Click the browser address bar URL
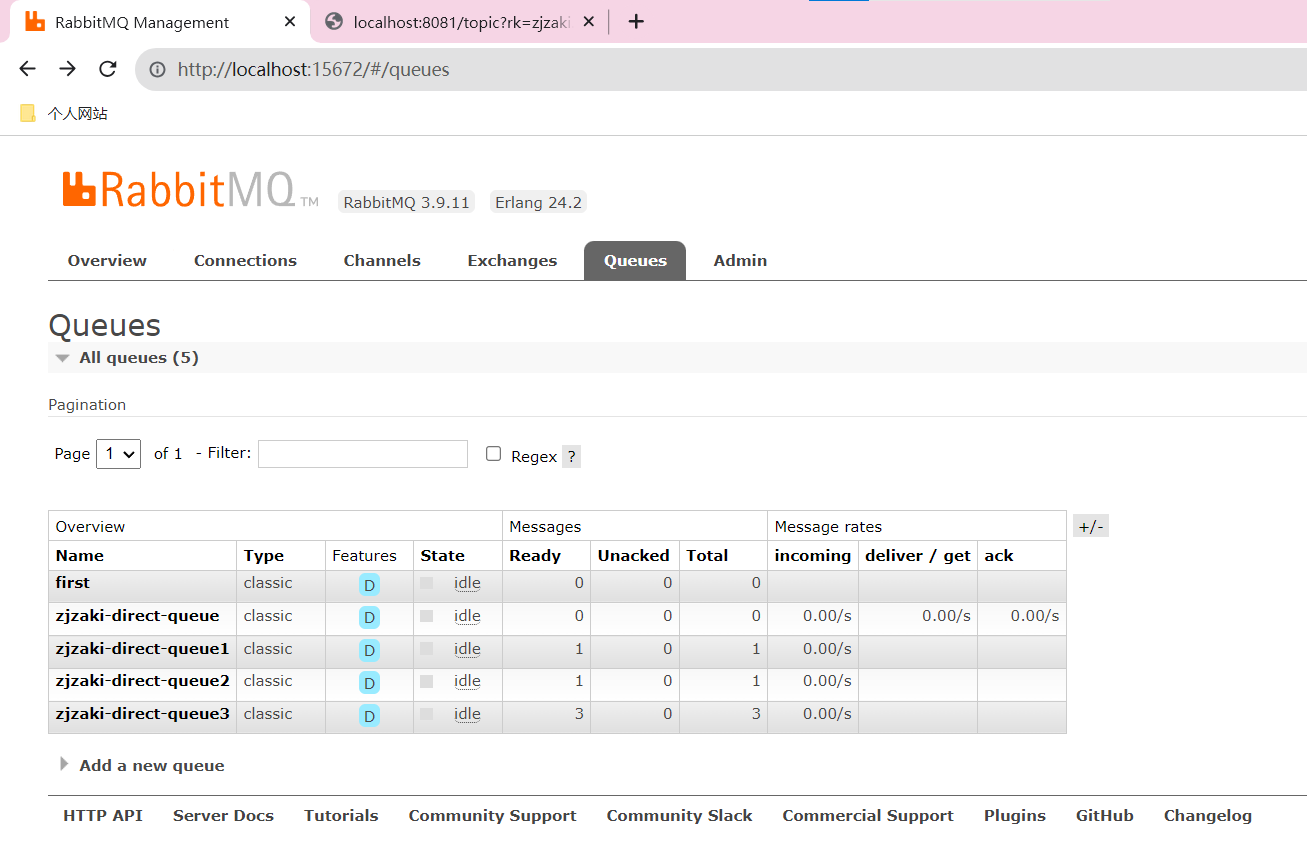The image size is (1307, 842). coord(314,69)
